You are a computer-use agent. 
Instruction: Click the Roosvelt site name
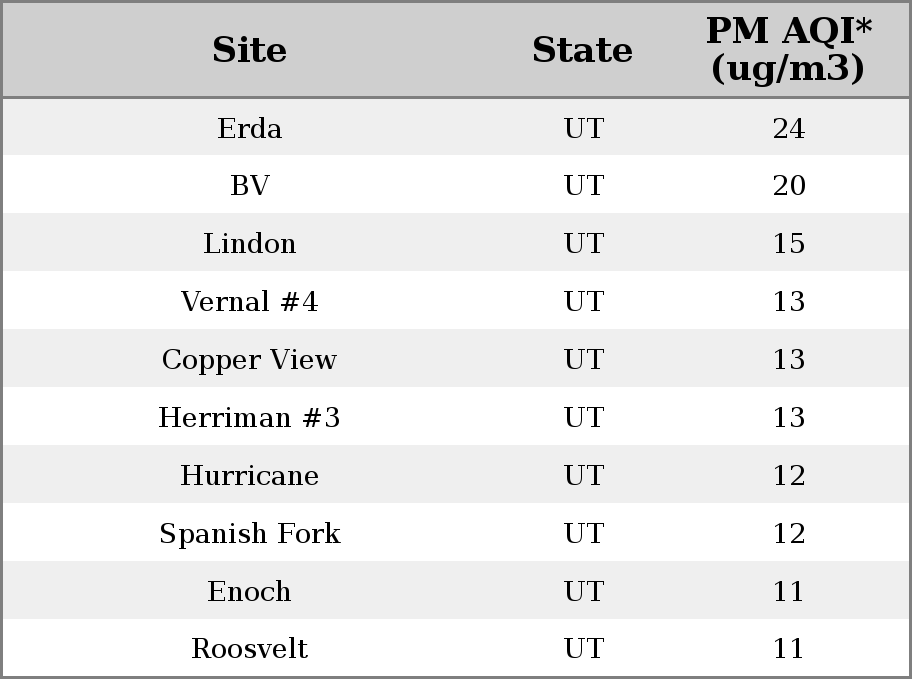(x=250, y=648)
